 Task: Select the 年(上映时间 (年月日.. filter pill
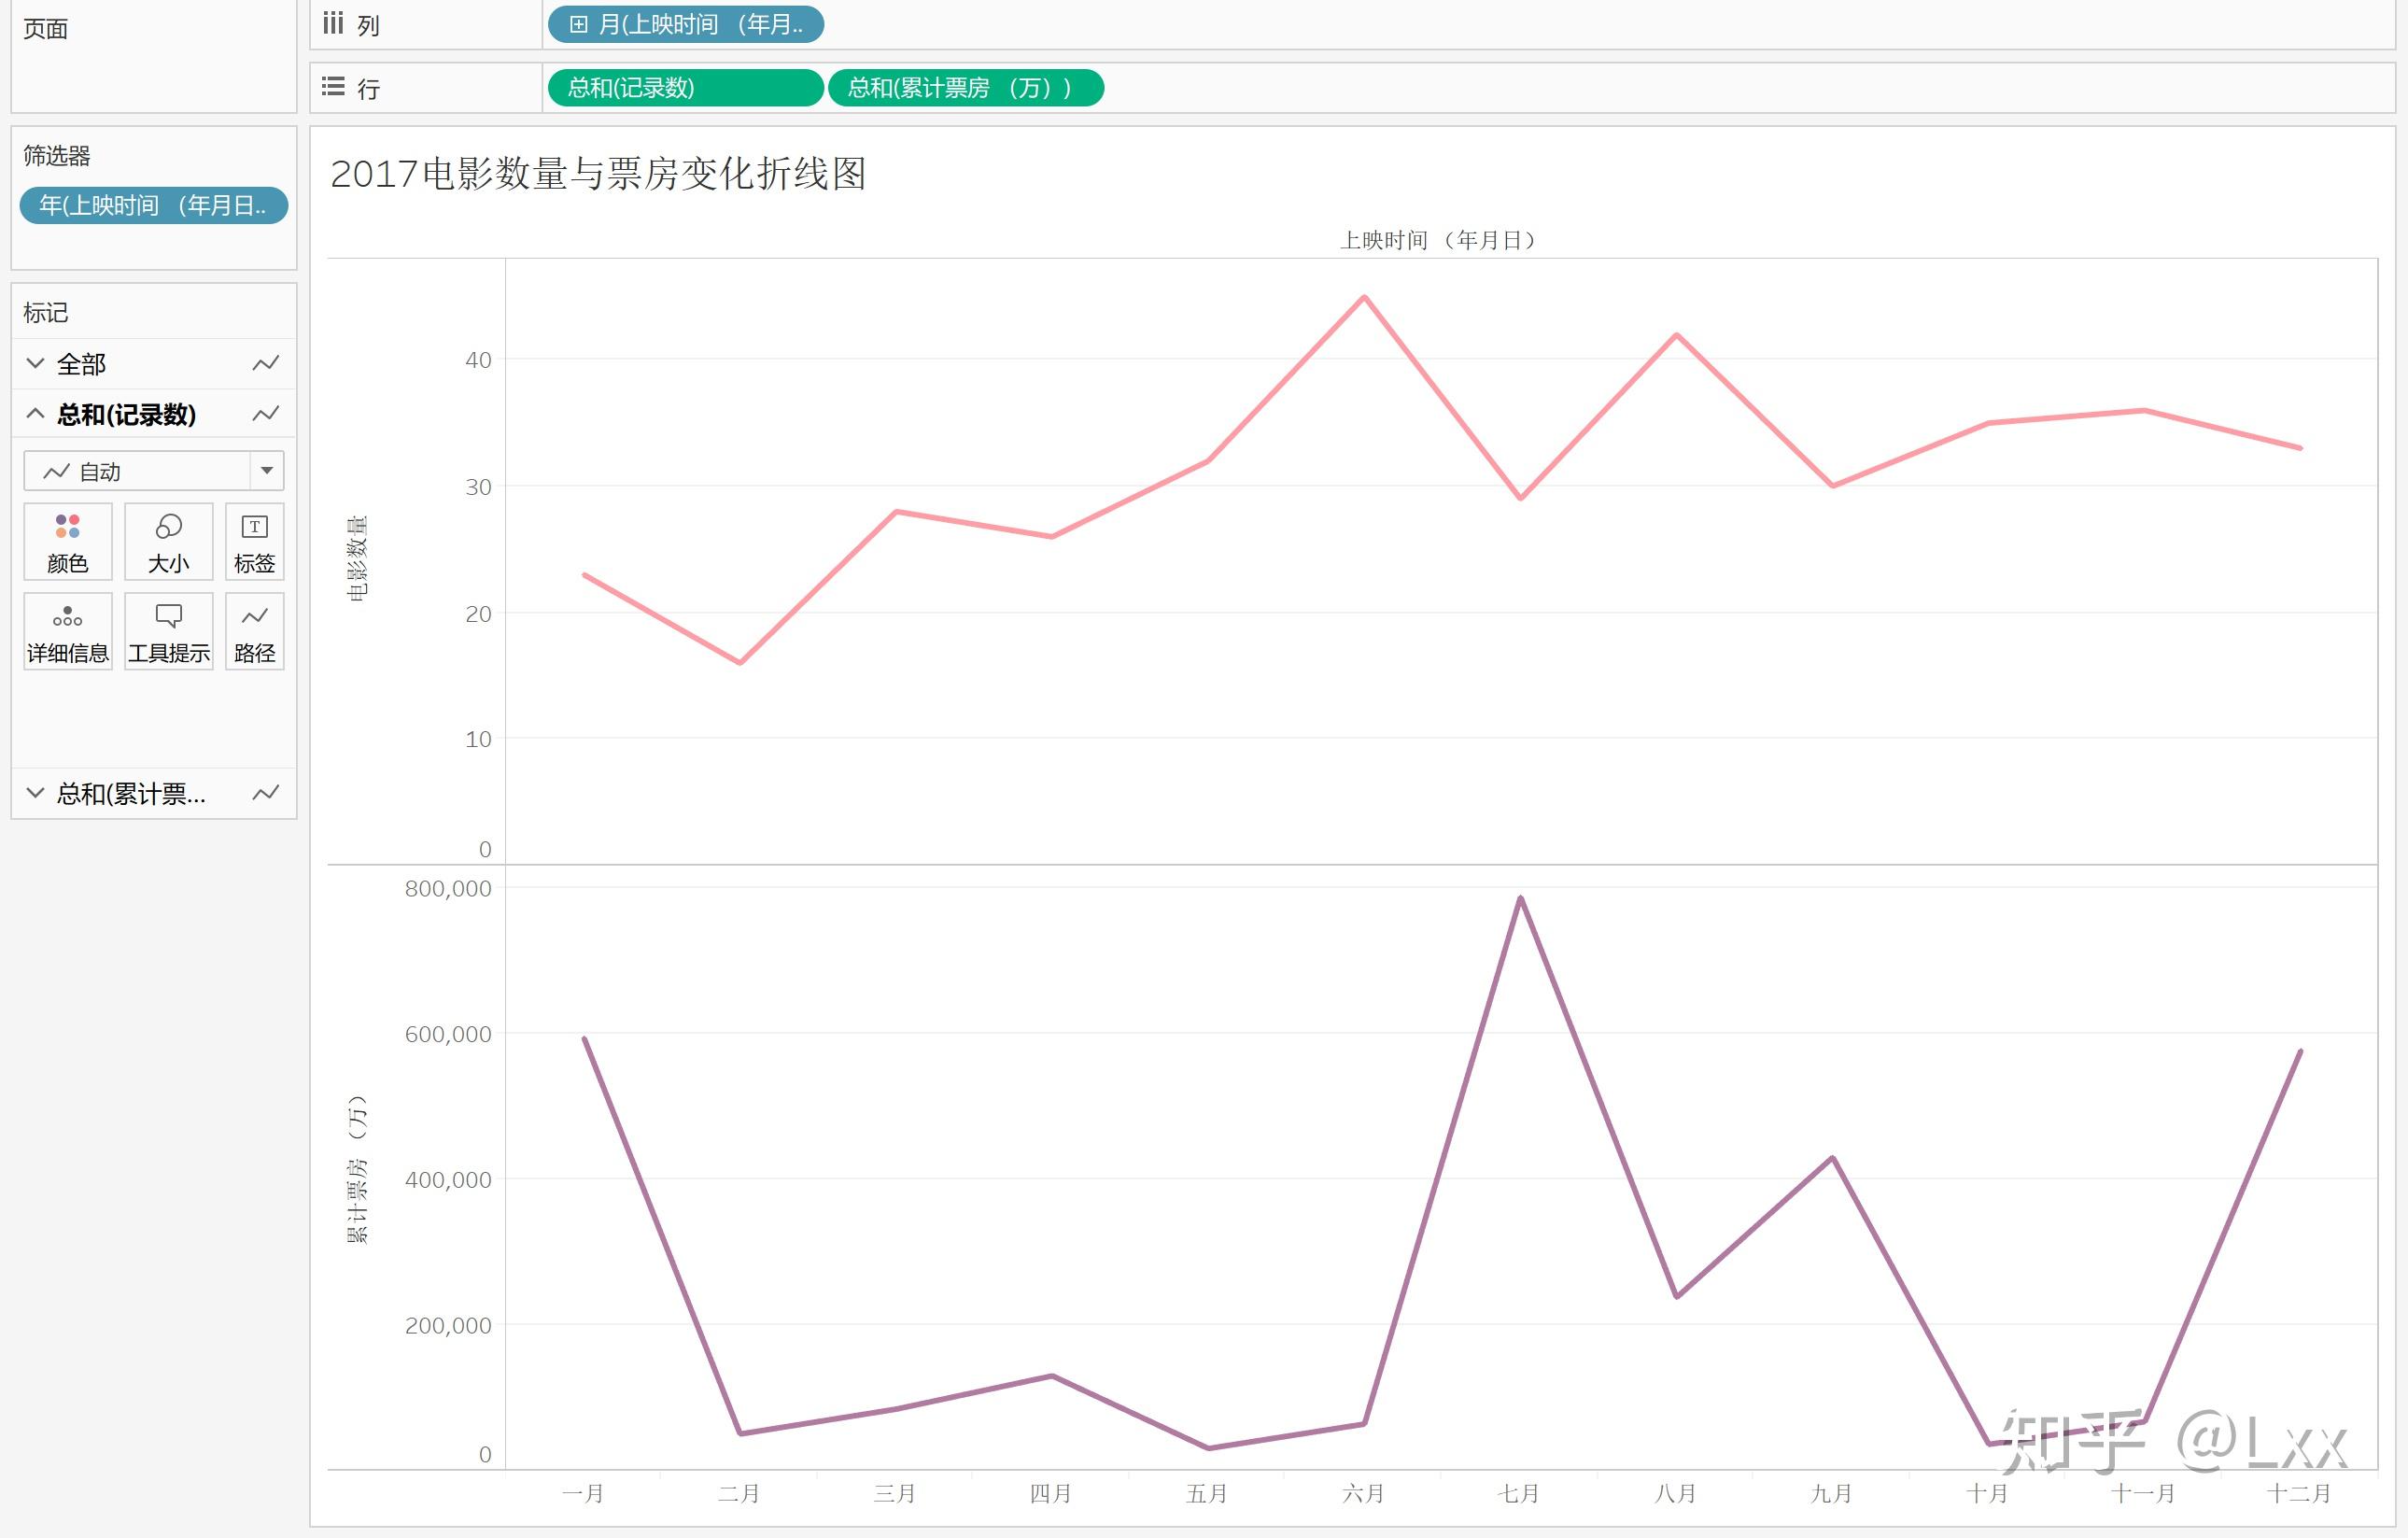pos(154,206)
